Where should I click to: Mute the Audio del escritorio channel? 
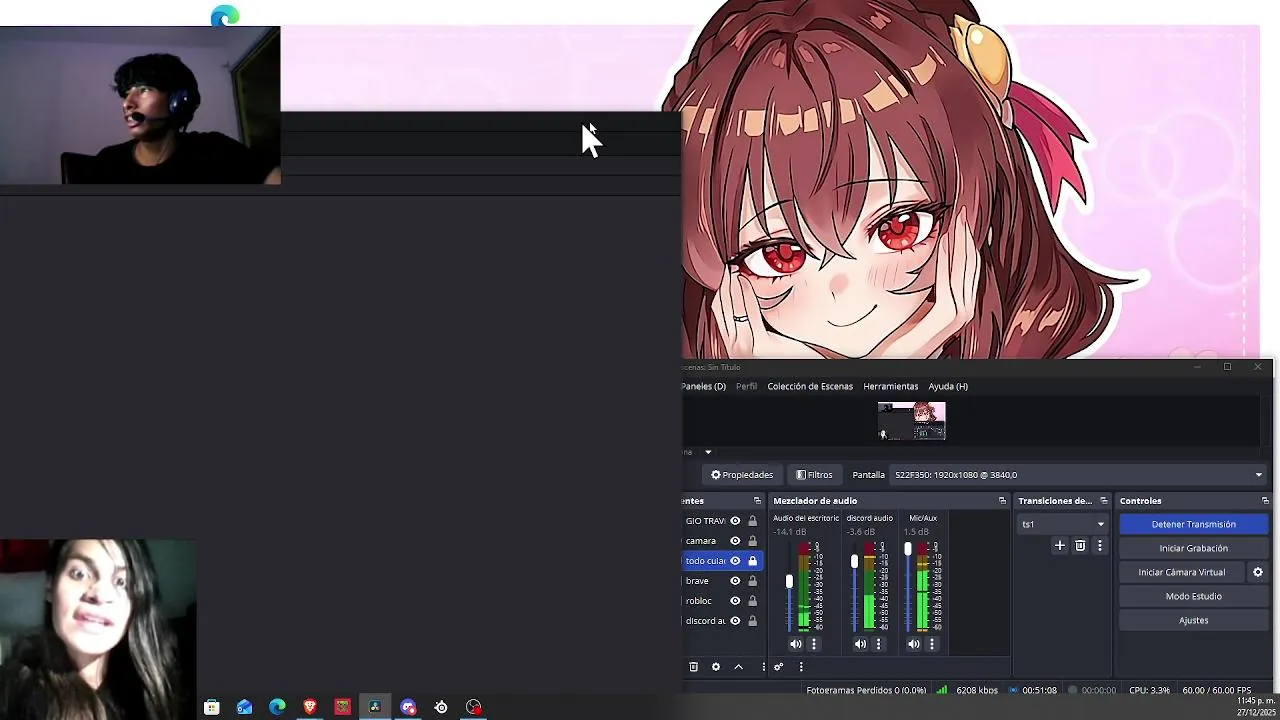pyautogui.click(x=796, y=644)
